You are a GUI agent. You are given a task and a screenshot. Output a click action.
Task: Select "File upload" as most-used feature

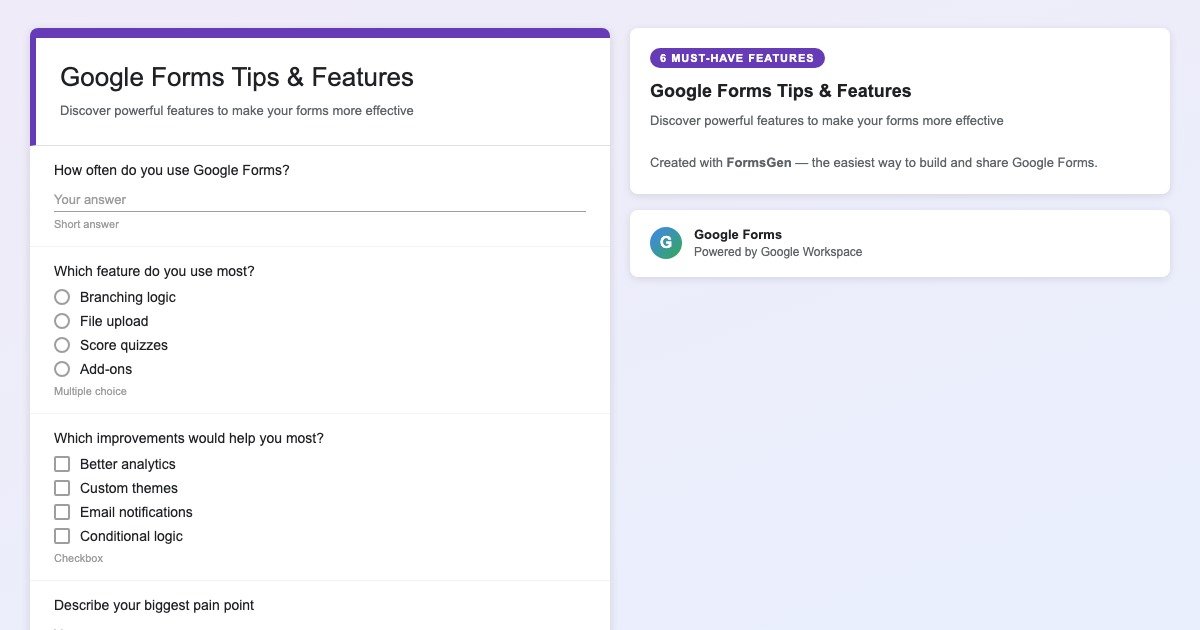coord(62,321)
